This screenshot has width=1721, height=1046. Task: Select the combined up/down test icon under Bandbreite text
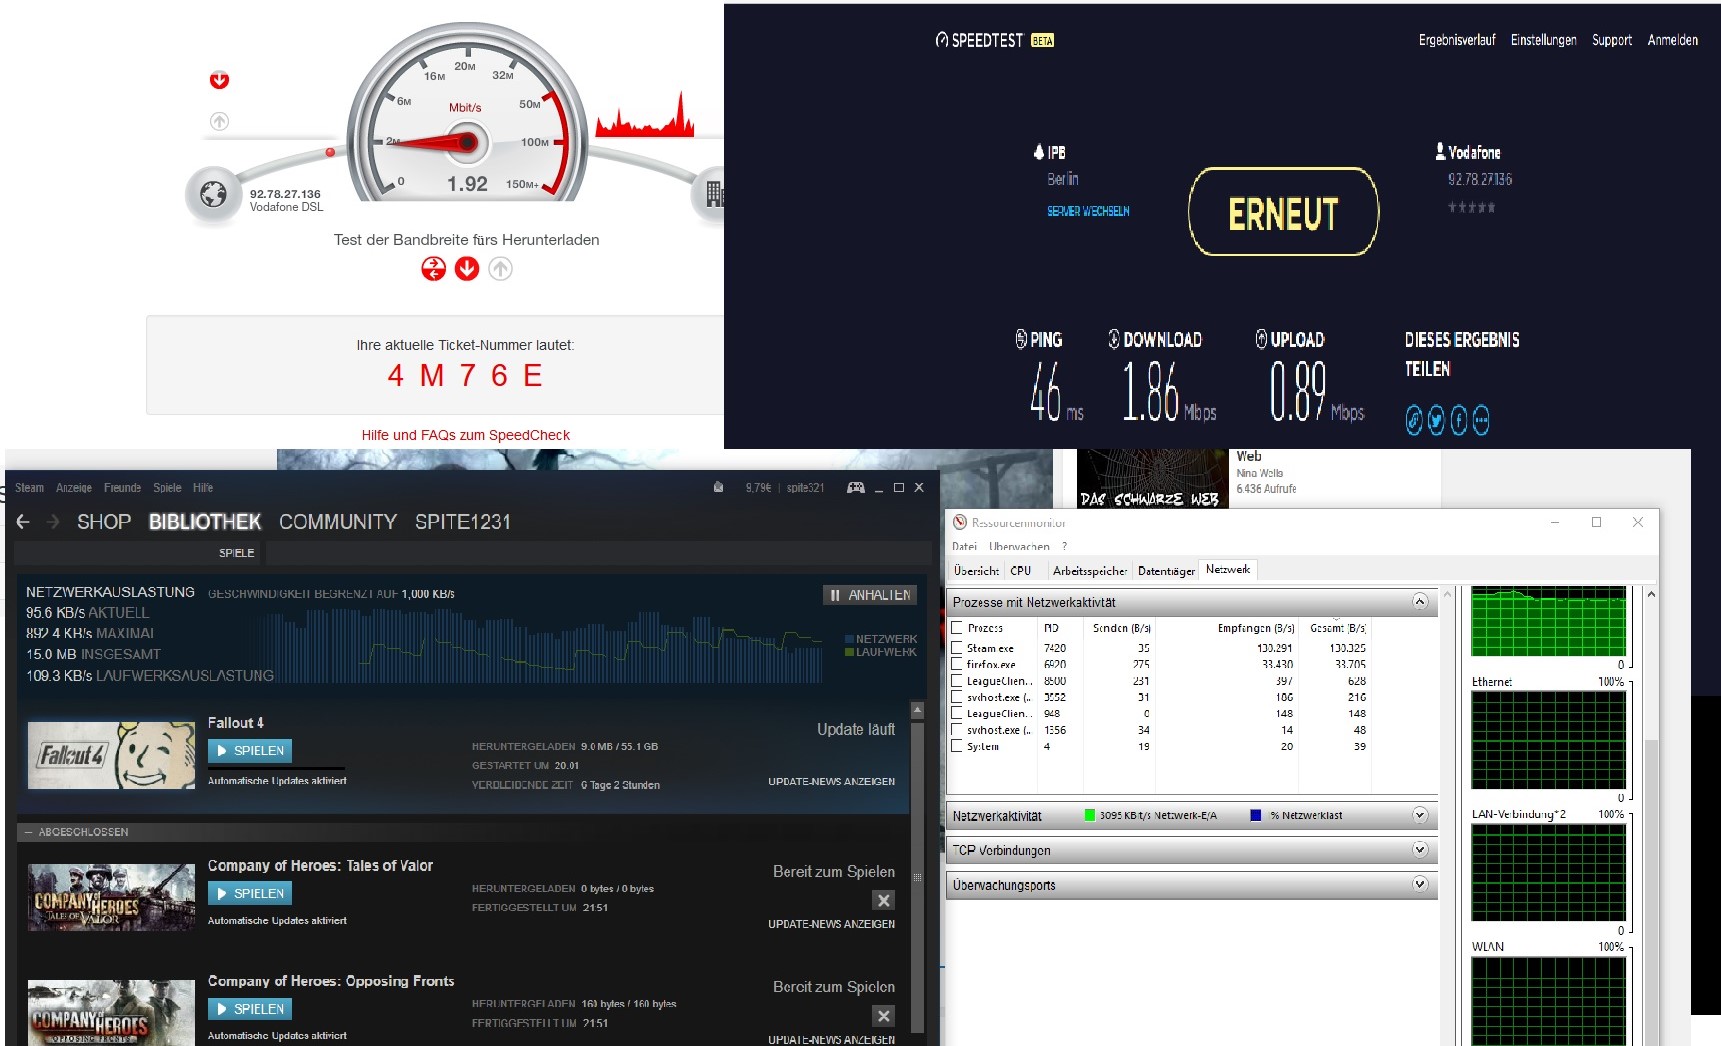(x=433, y=268)
